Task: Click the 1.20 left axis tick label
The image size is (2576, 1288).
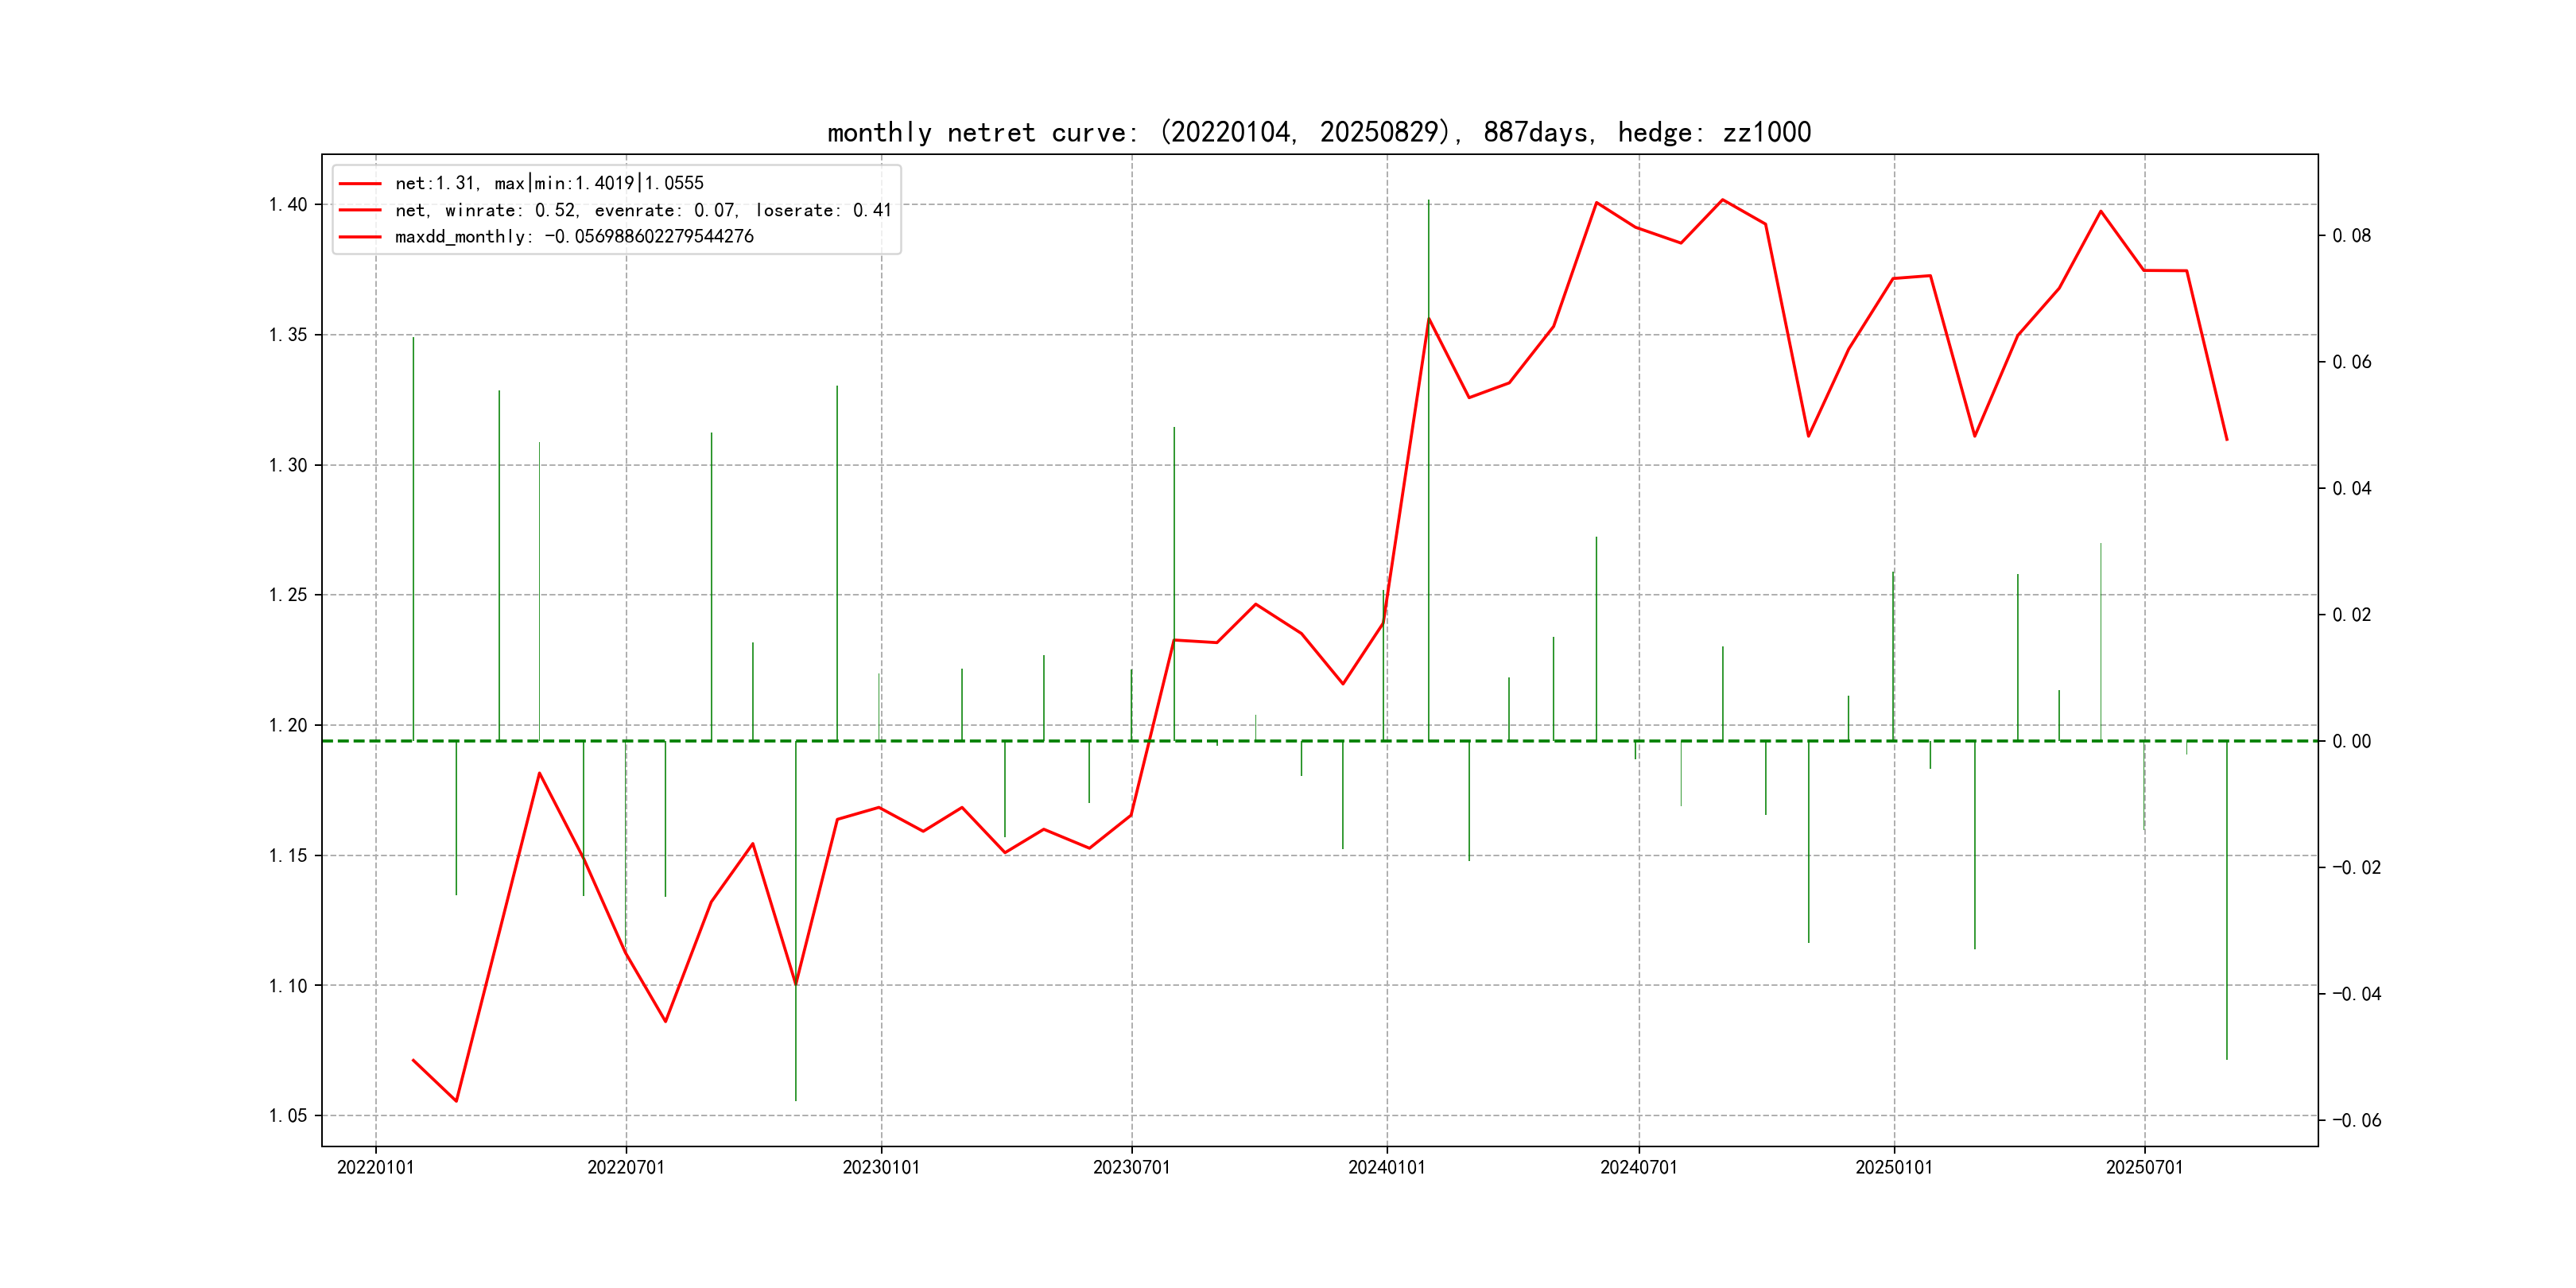Action: click(x=288, y=725)
